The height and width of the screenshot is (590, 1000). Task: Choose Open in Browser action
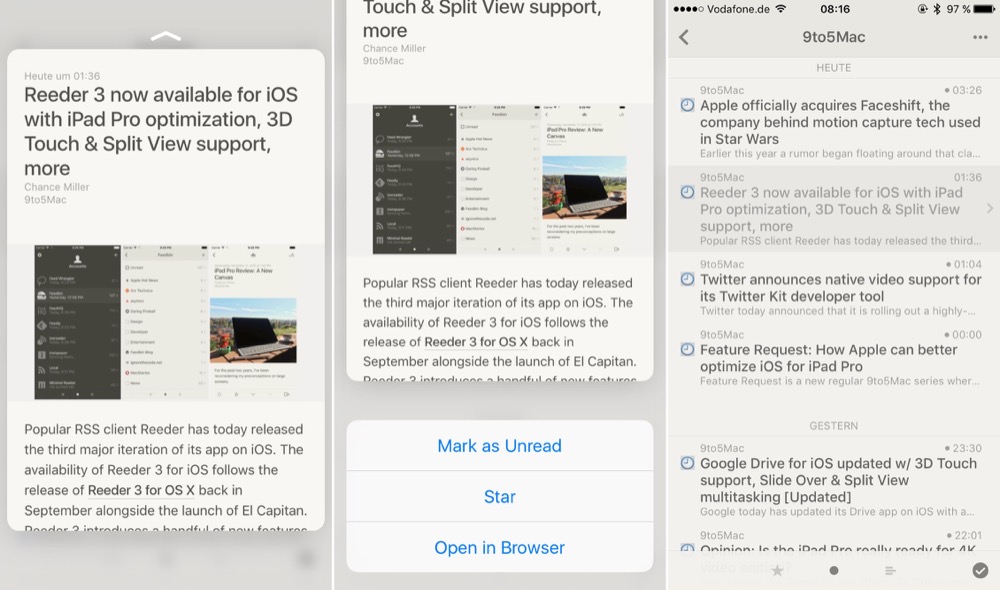point(499,547)
